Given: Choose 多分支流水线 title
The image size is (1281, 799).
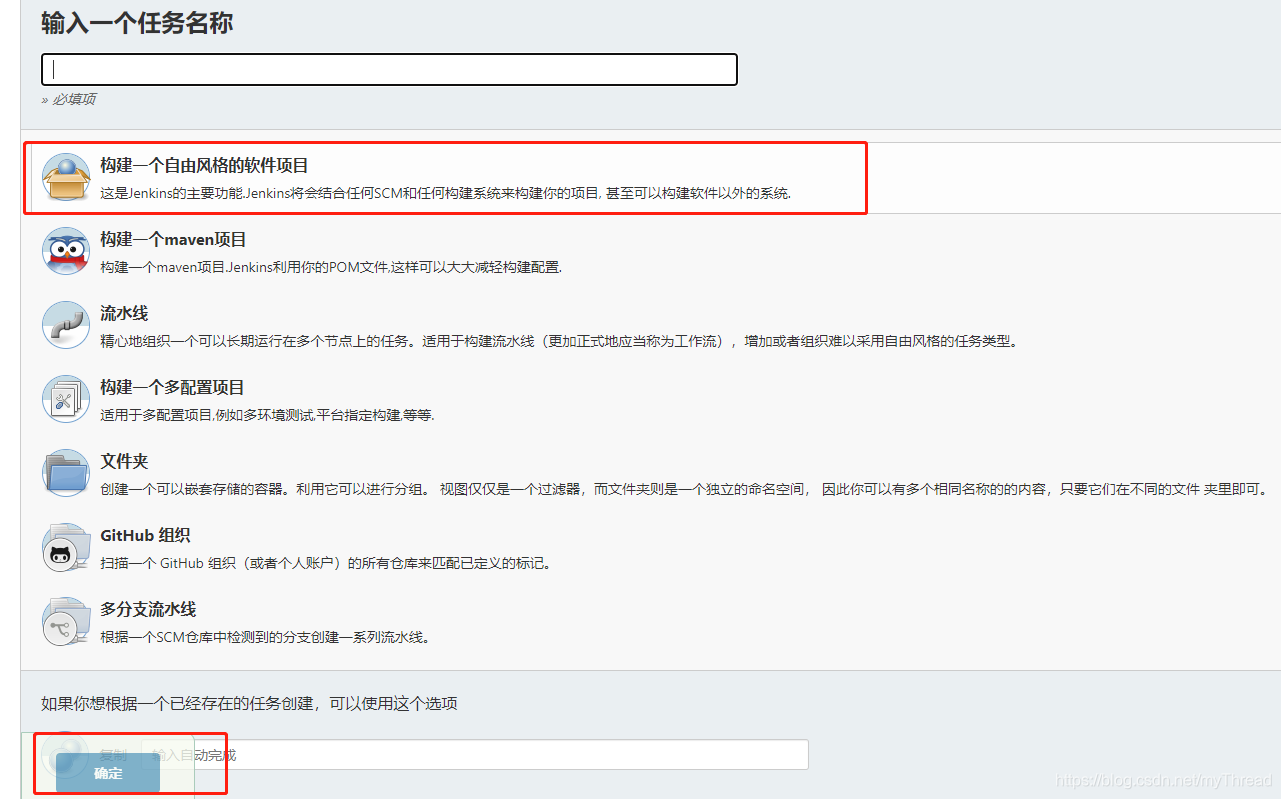Looking at the screenshot, I should pos(148,610).
